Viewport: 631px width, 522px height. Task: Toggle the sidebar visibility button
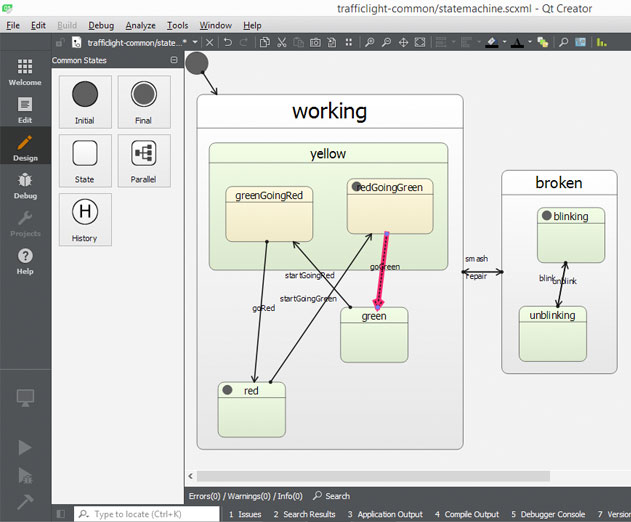pyautogui.click(x=61, y=514)
